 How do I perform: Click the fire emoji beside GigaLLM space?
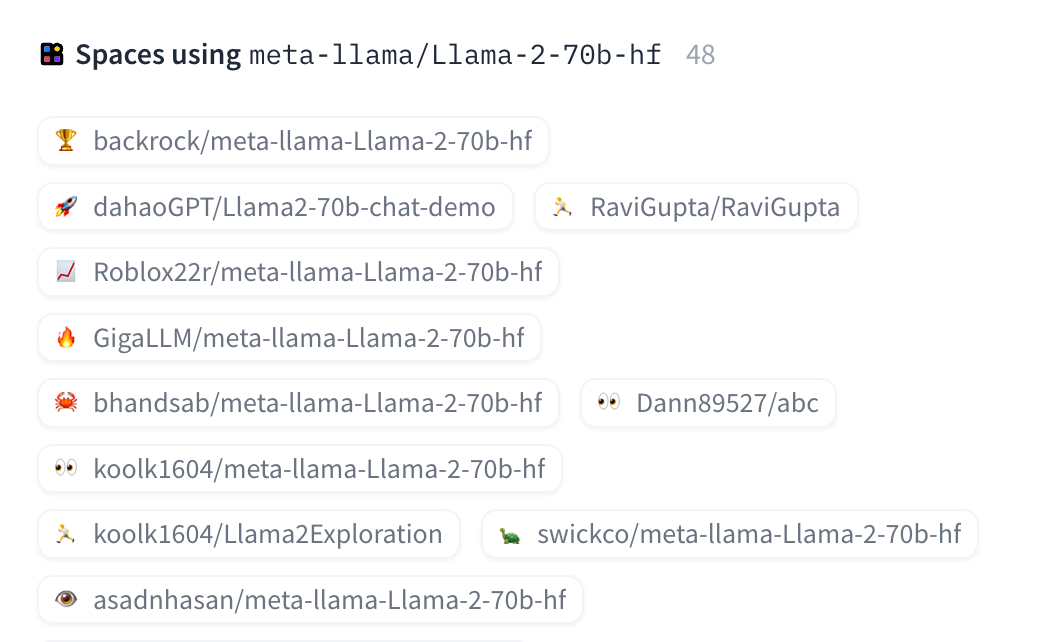click(x=66, y=338)
